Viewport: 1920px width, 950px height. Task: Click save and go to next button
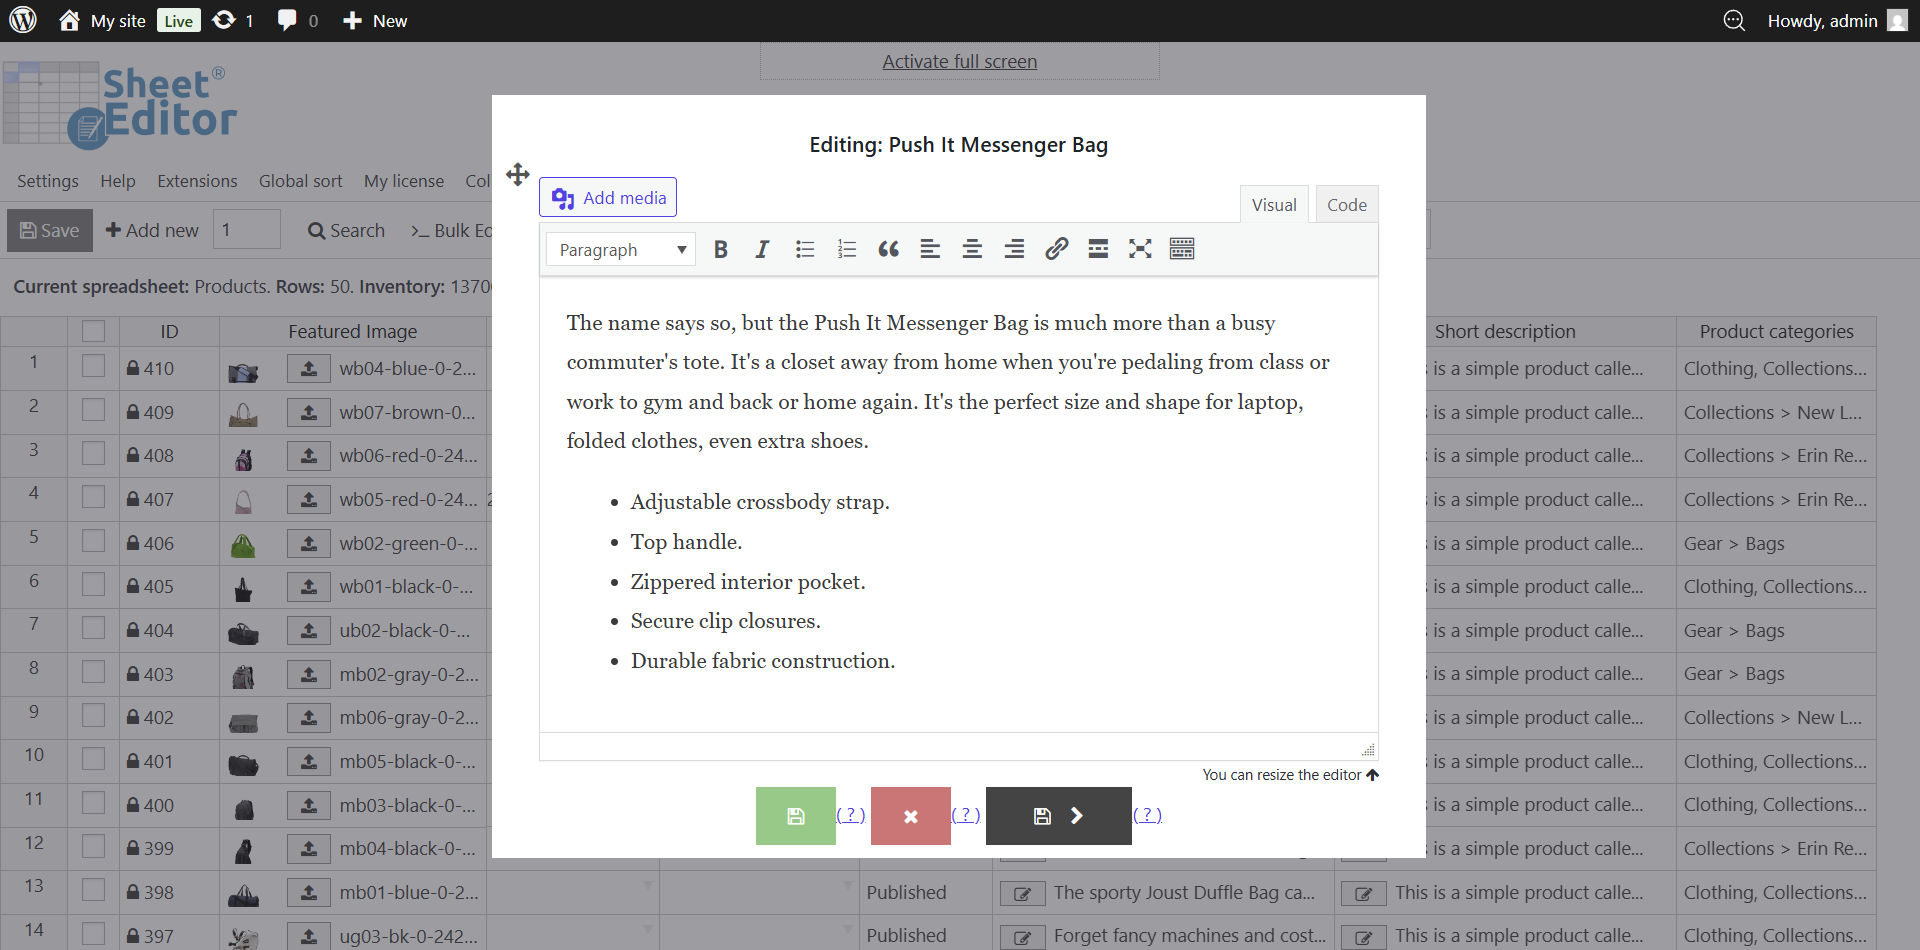click(x=1059, y=816)
